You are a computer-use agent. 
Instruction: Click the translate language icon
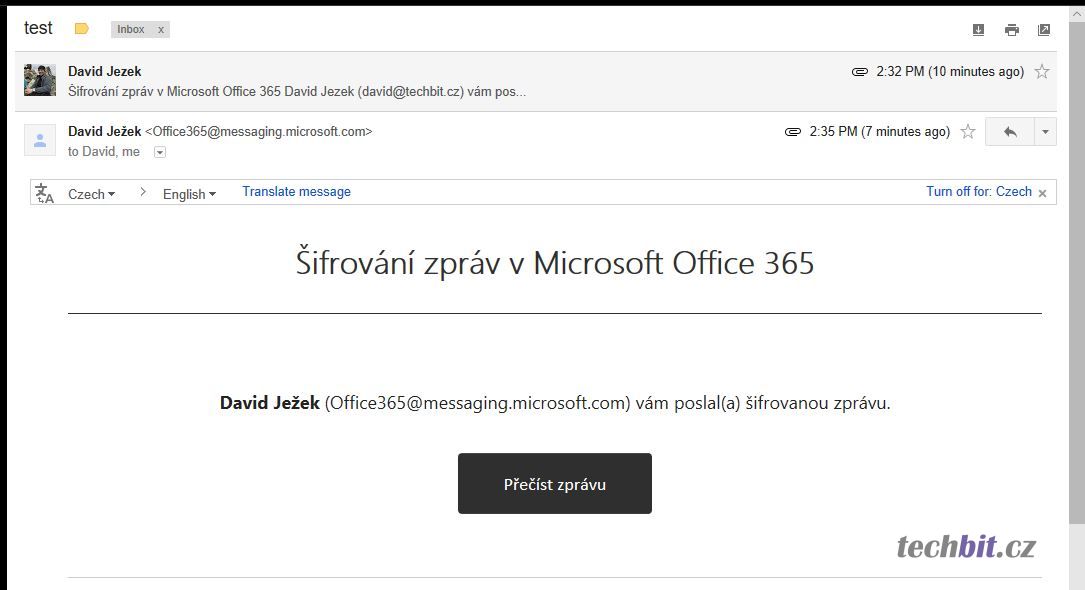pyautogui.click(x=44, y=193)
